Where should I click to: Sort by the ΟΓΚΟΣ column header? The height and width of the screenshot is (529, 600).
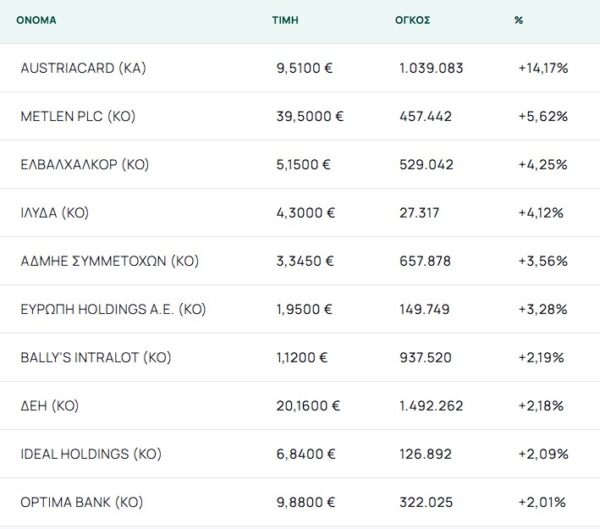[x=412, y=20]
